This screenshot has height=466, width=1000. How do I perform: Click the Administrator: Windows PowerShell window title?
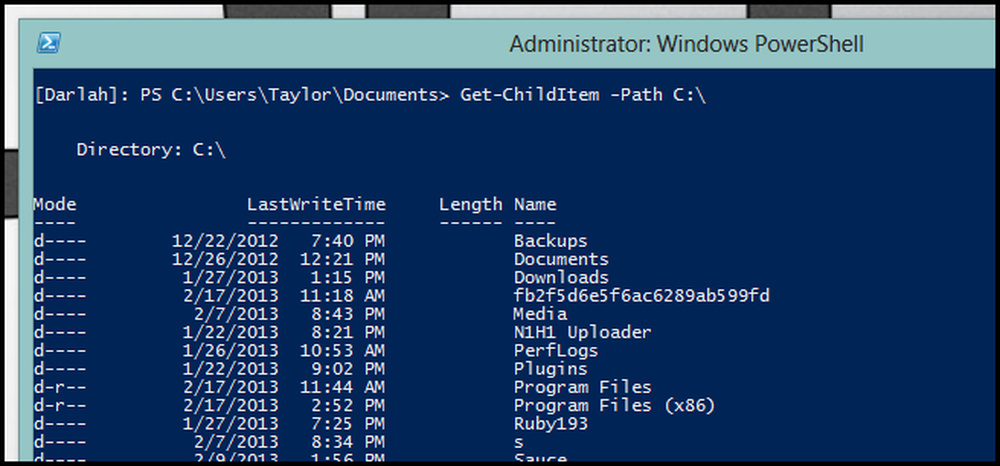pyautogui.click(x=686, y=45)
